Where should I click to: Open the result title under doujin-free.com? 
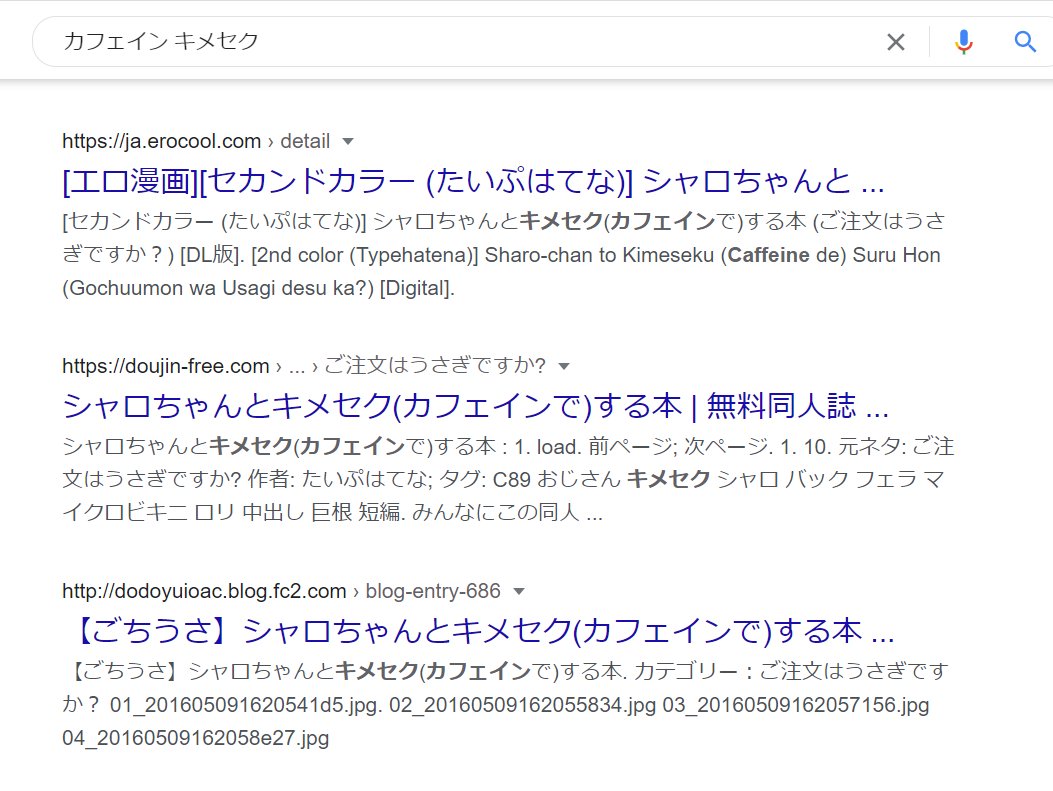pos(475,406)
